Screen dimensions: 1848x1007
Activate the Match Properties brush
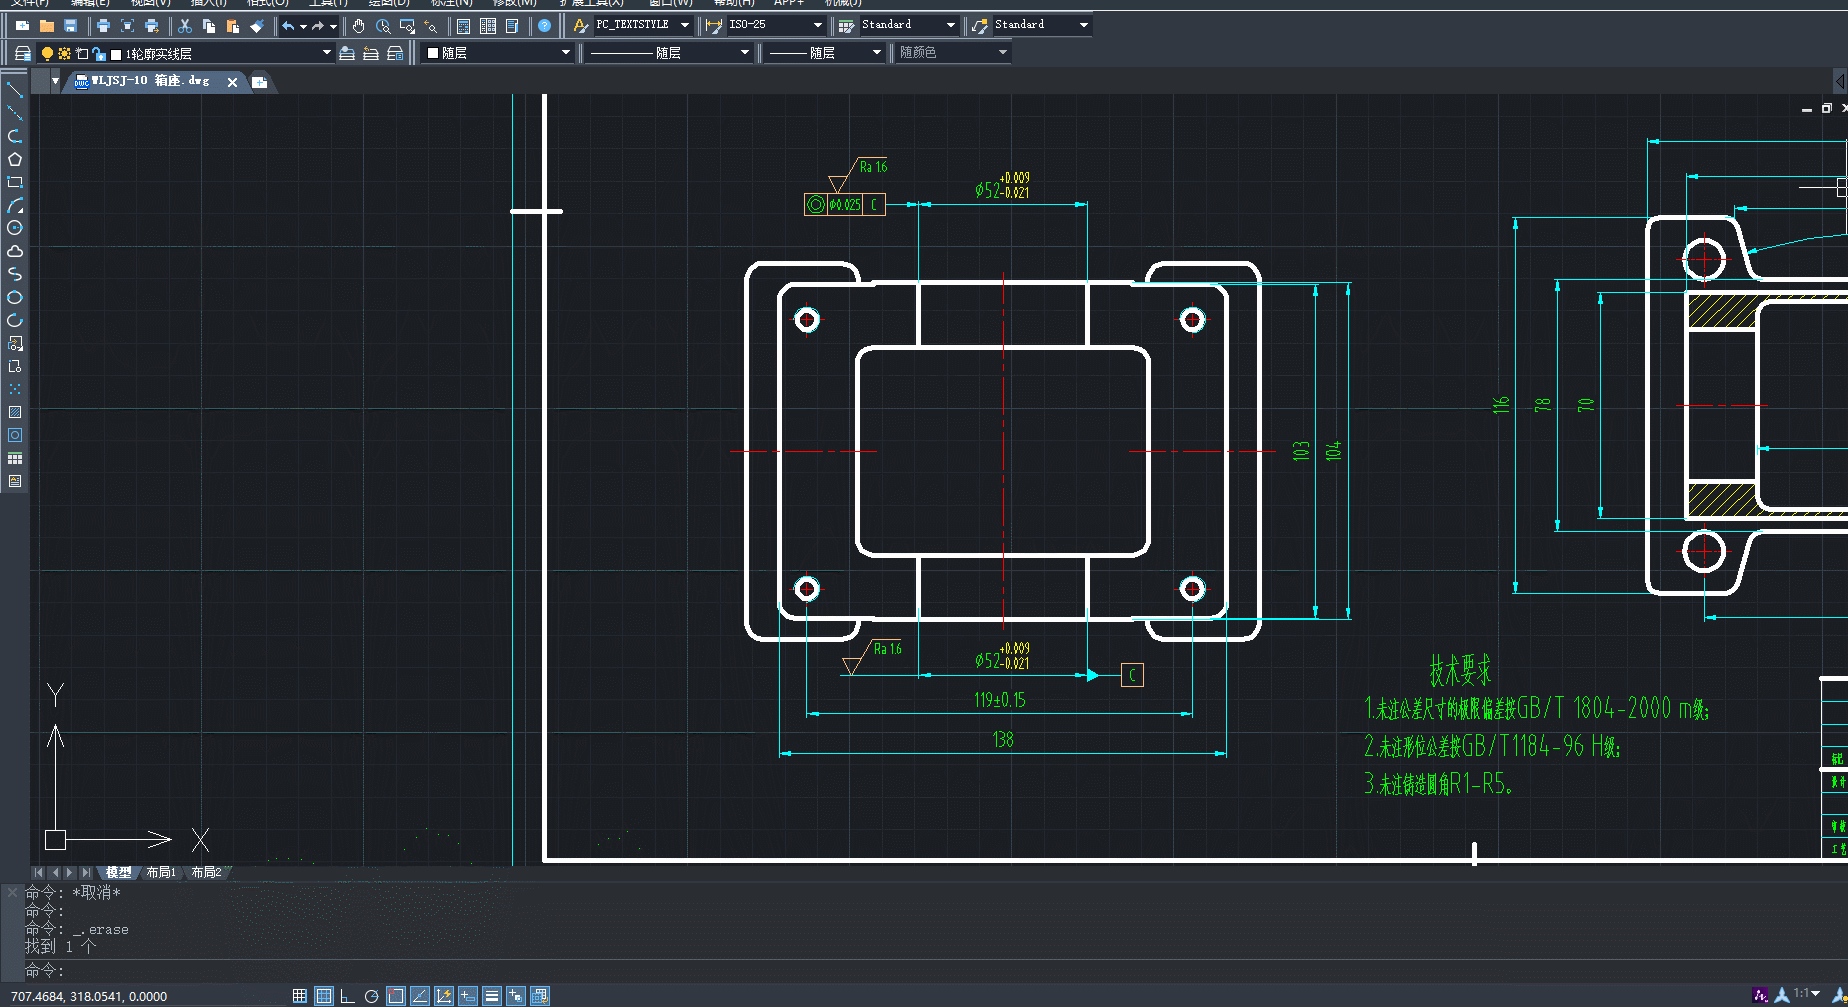click(x=257, y=25)
